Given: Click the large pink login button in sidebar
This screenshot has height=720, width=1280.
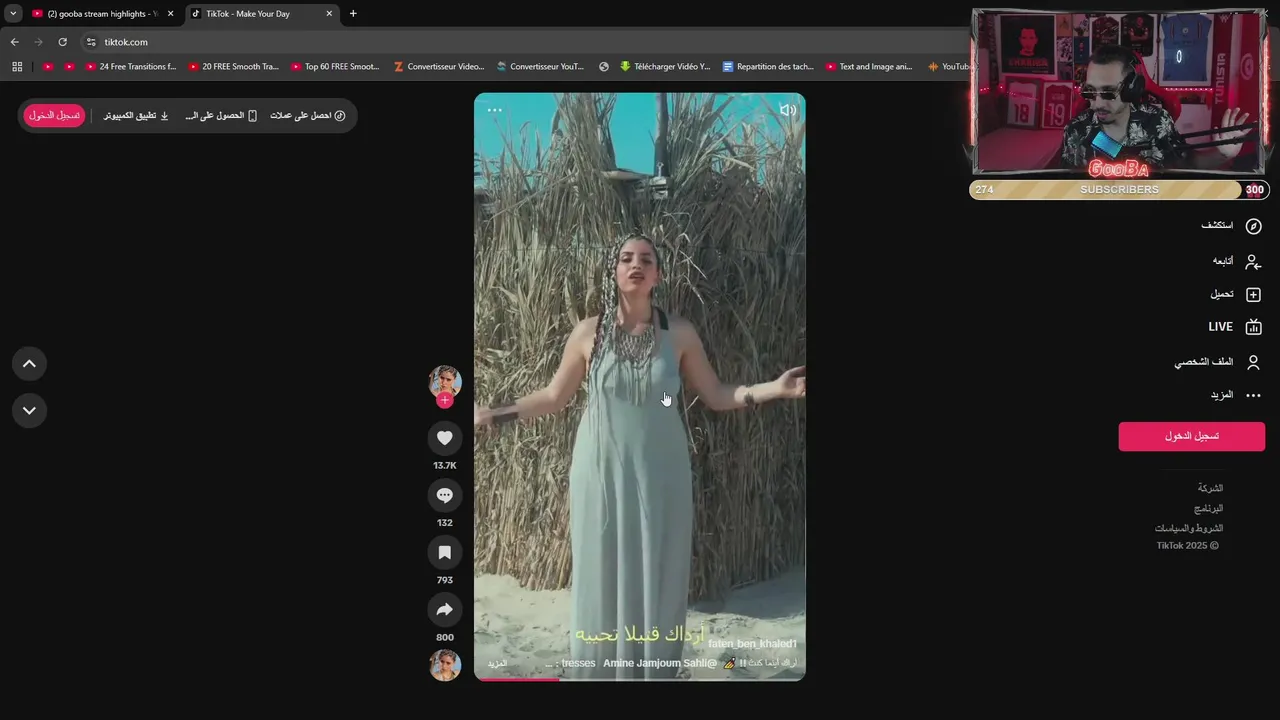Looking at the screenshot, I should pyautogui.click(x=1191, y=436).
